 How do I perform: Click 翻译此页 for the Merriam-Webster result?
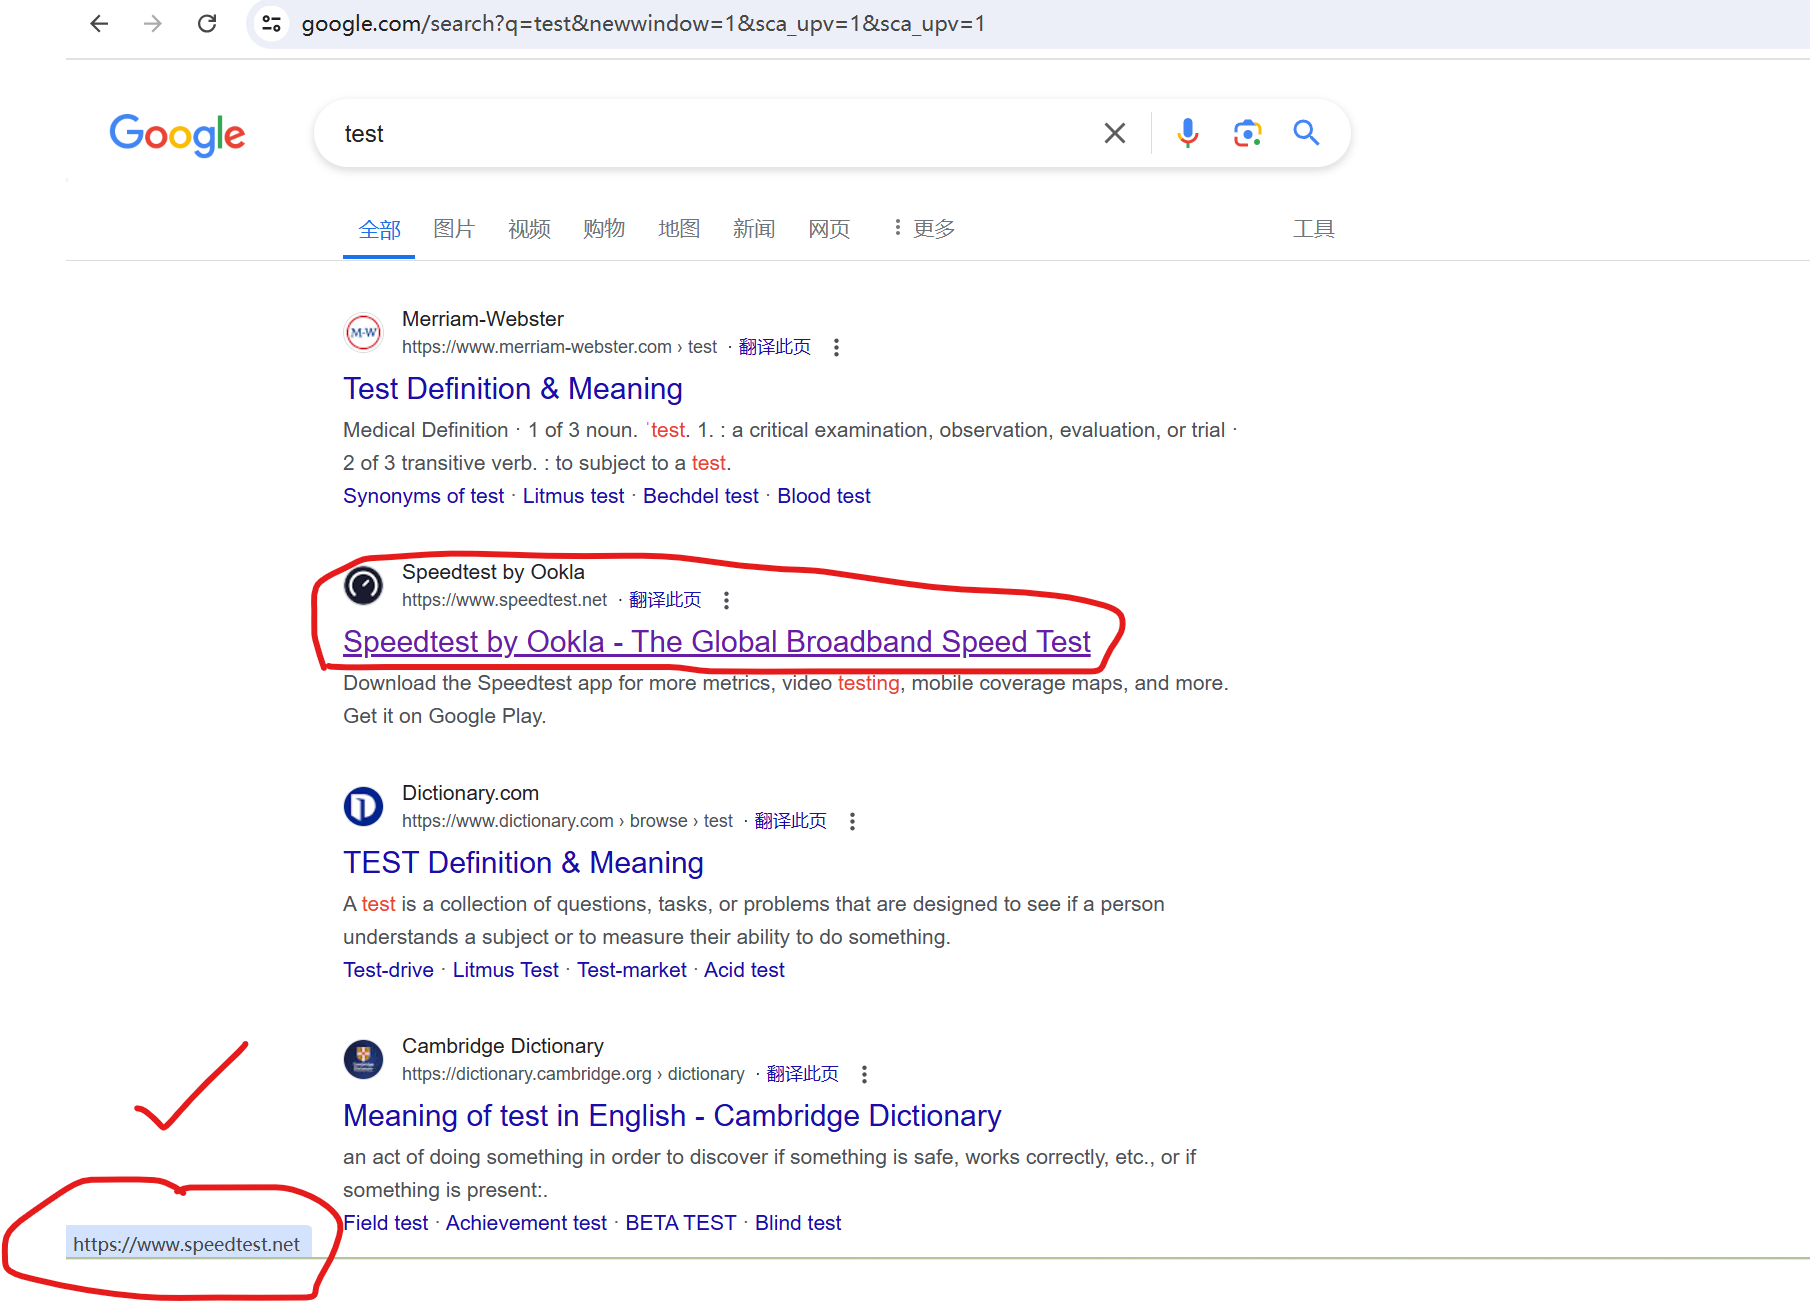click(x=775, y=347)
